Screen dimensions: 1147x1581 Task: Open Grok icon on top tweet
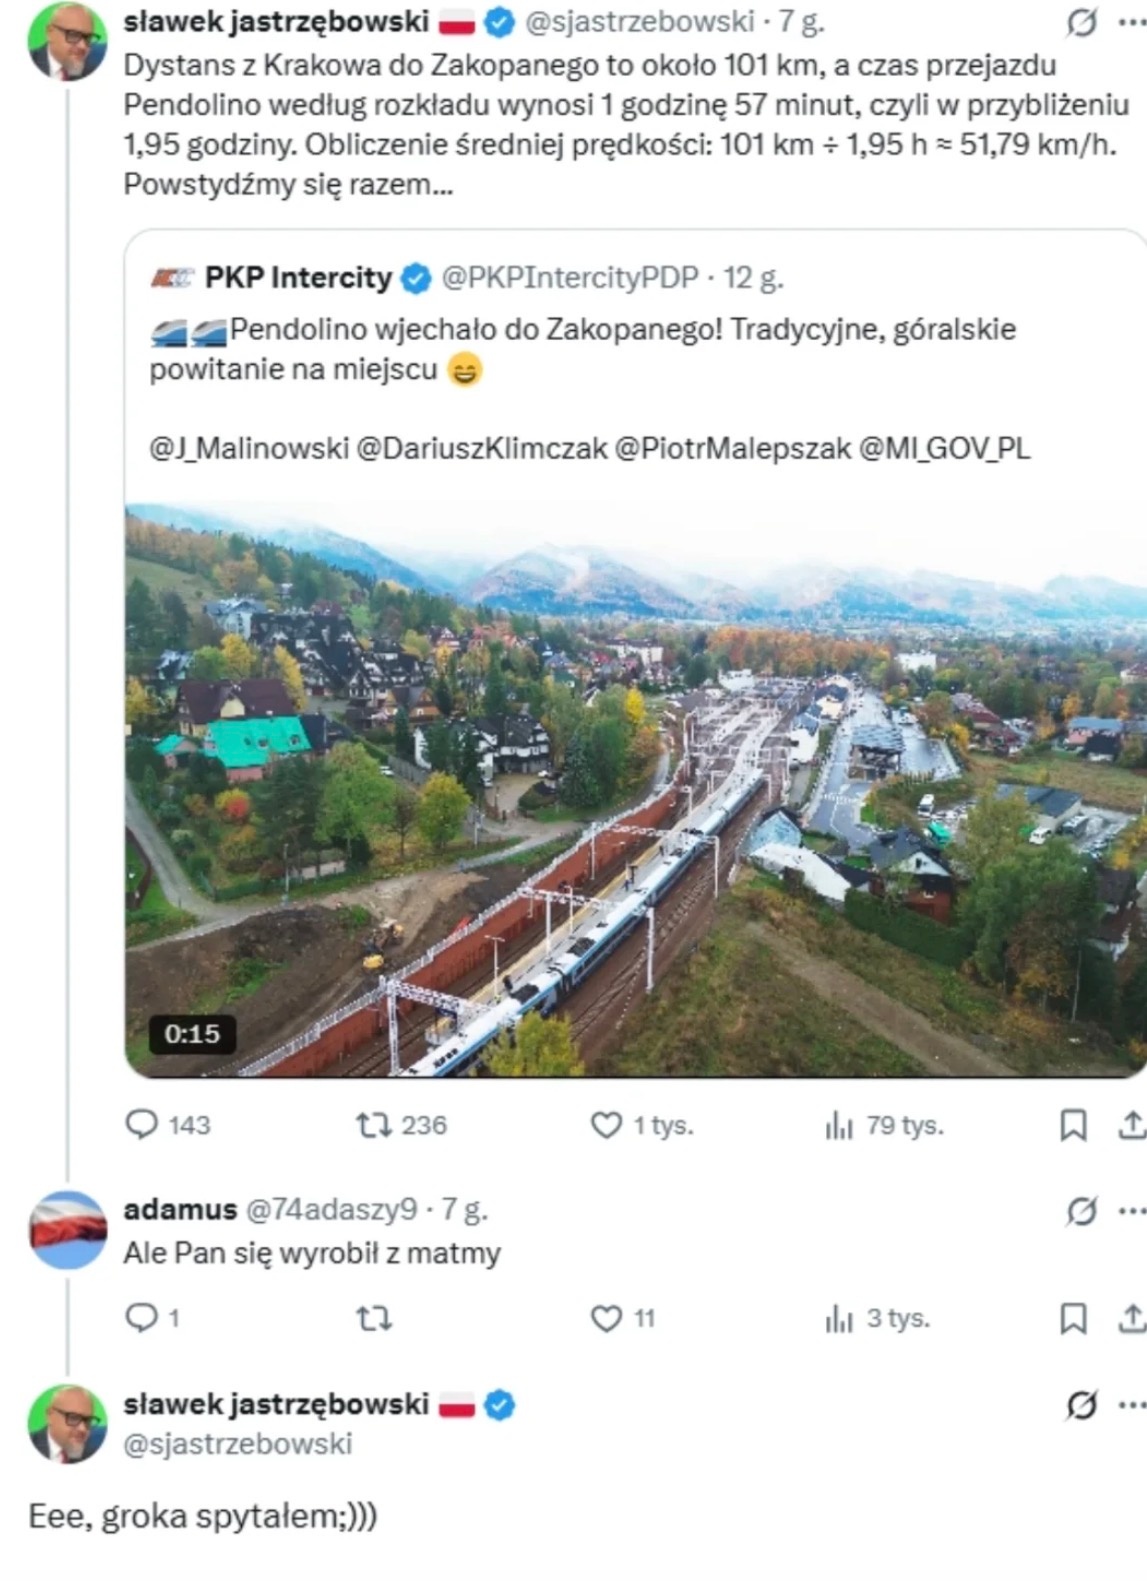(x=1081, y=22)
